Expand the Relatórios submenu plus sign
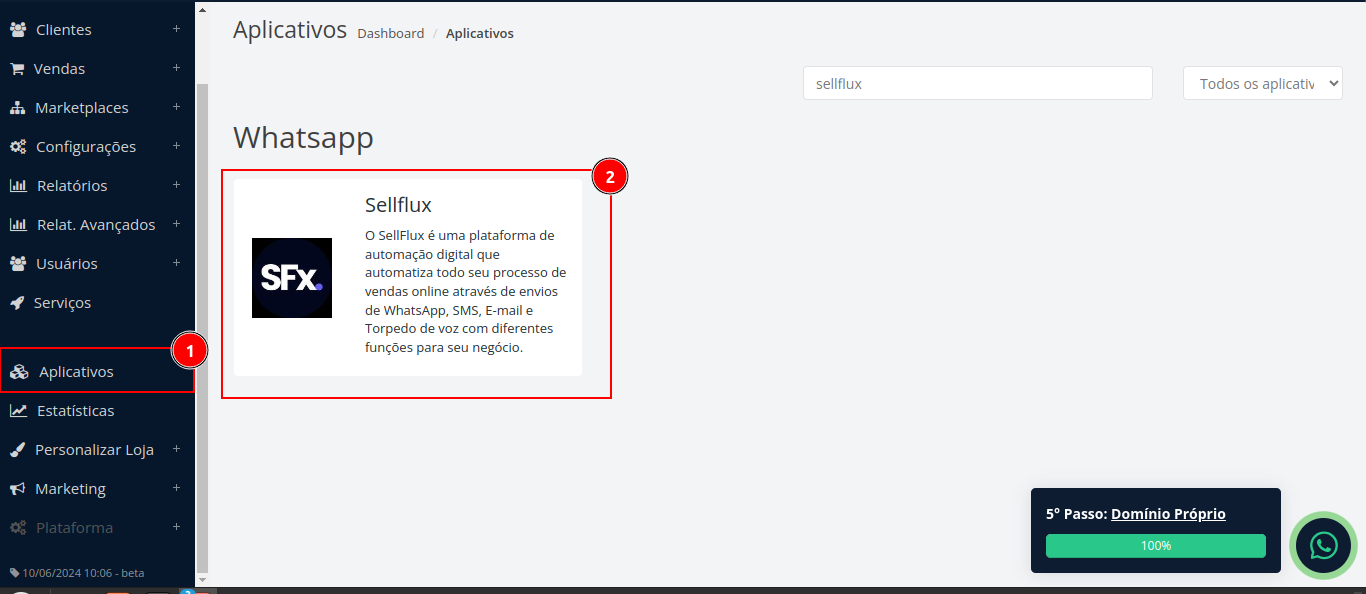 pos(176,185)
